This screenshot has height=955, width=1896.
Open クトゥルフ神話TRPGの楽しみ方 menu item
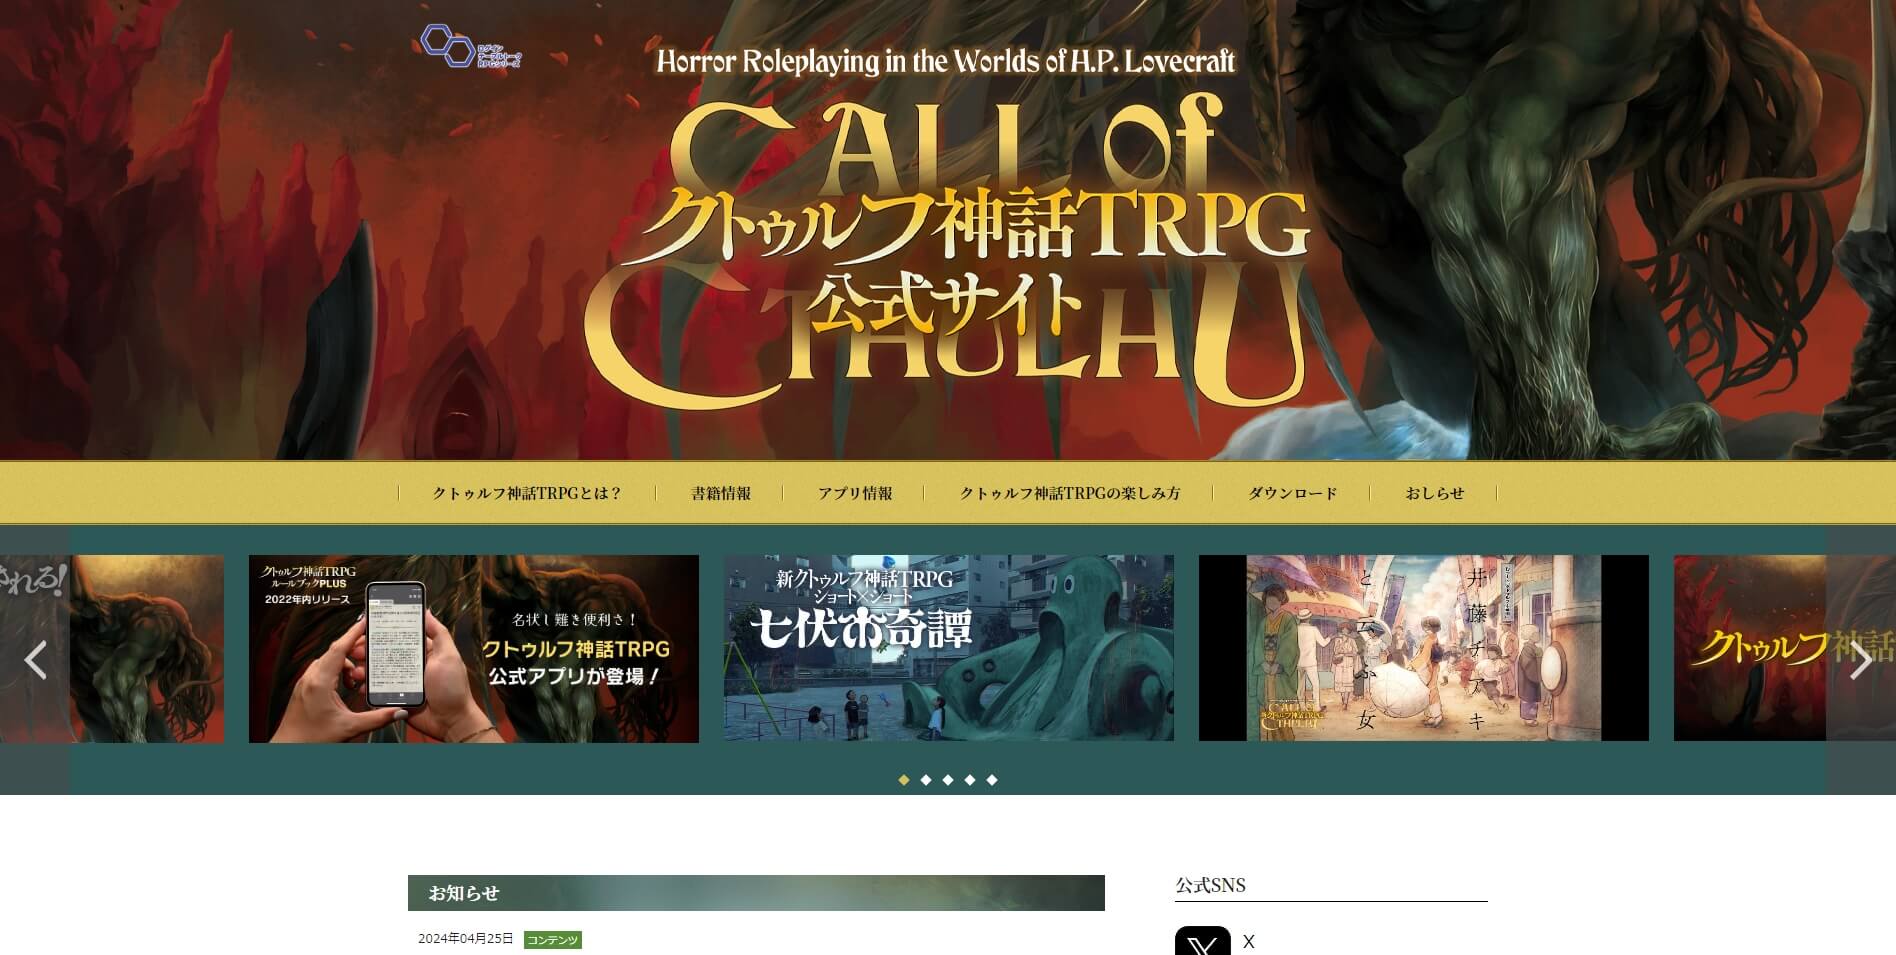coord(1070,493)
